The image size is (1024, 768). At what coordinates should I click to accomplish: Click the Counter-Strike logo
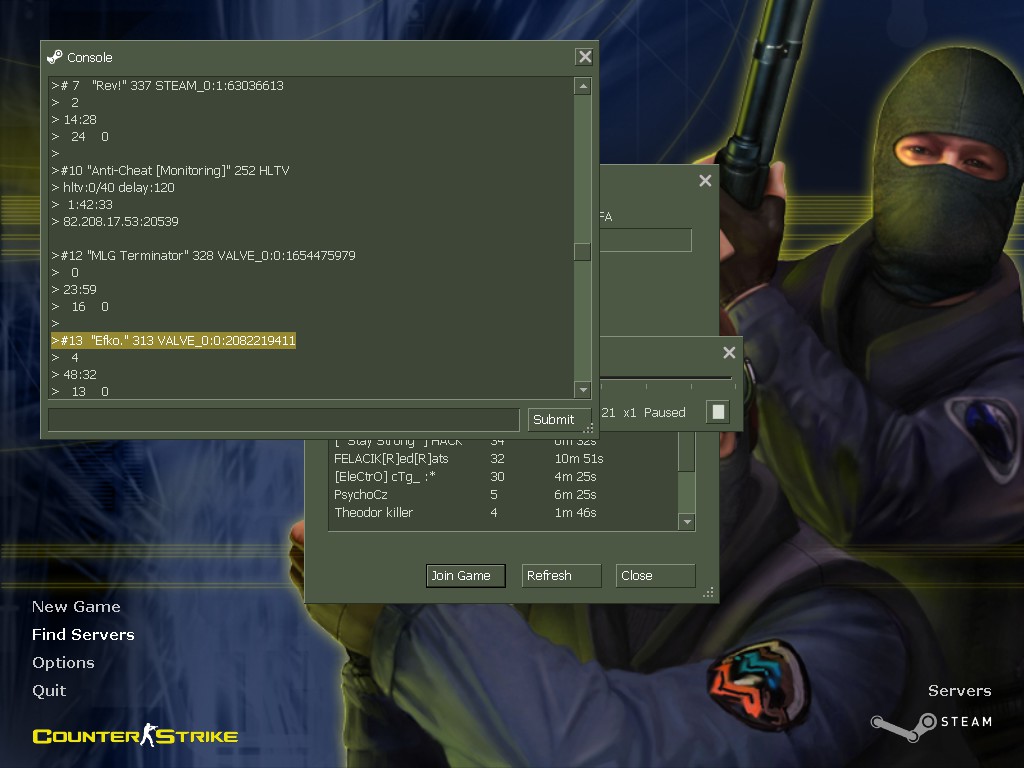135,735
